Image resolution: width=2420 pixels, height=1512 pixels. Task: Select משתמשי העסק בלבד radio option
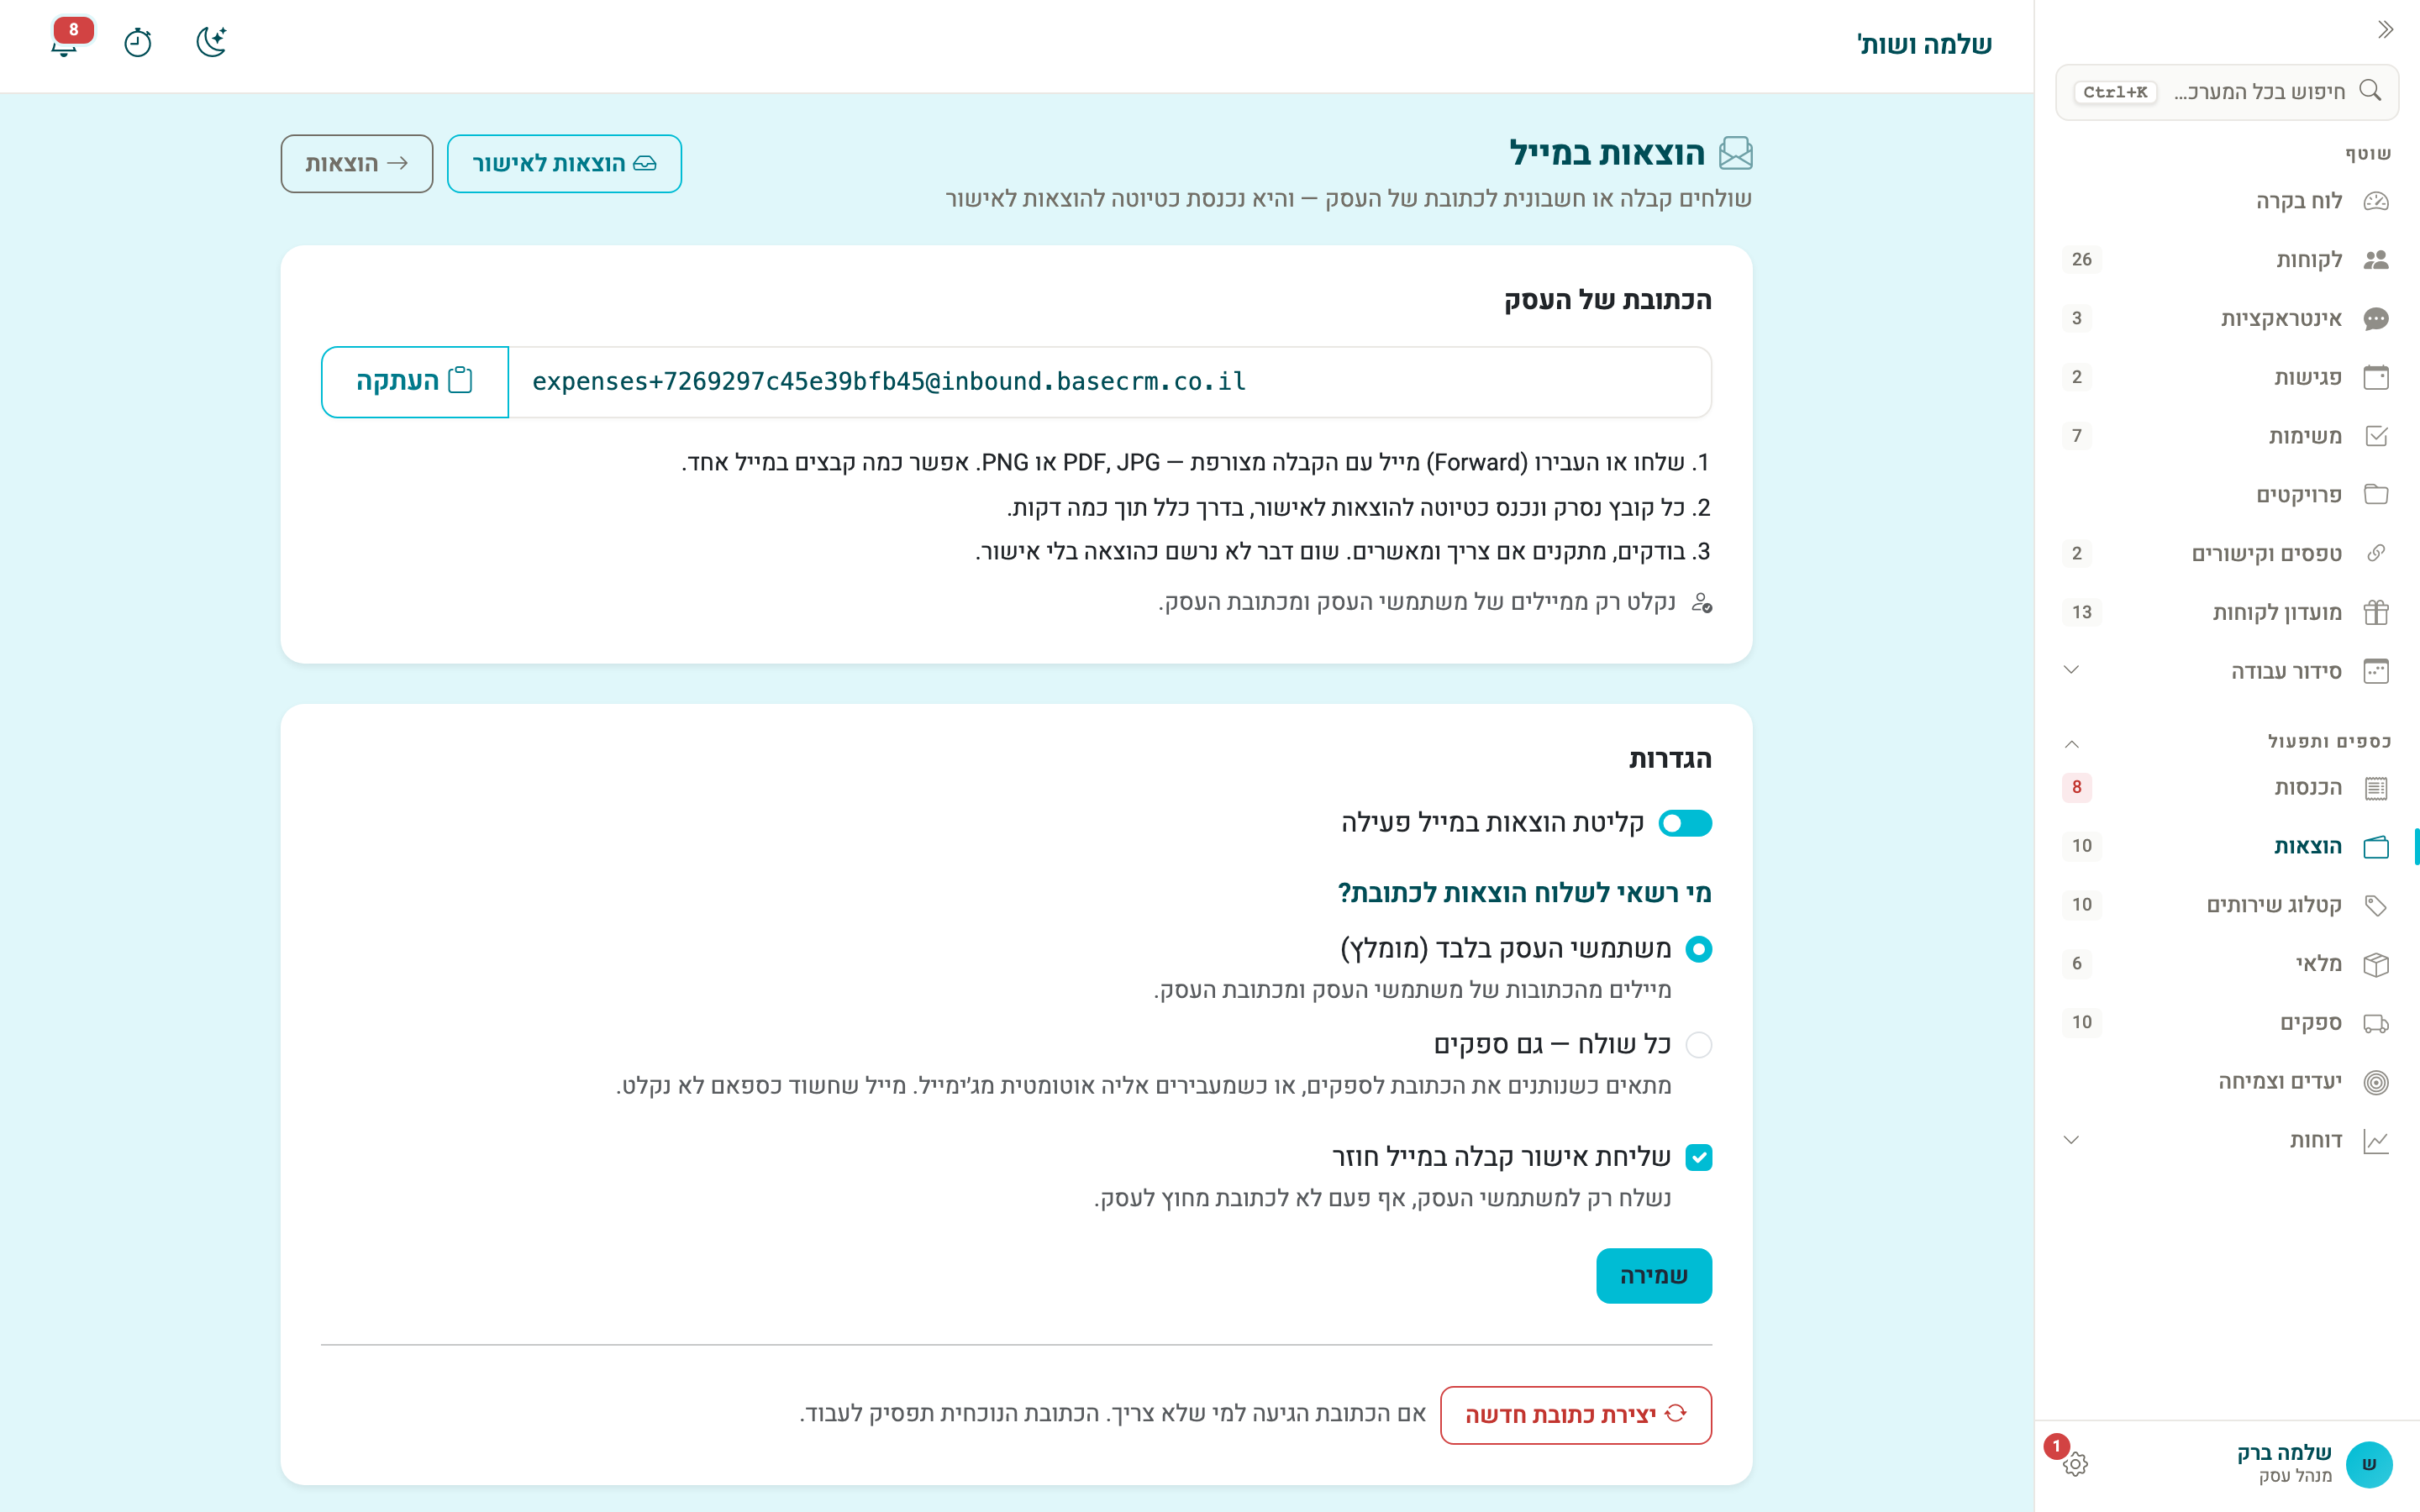pos(1698,949)
